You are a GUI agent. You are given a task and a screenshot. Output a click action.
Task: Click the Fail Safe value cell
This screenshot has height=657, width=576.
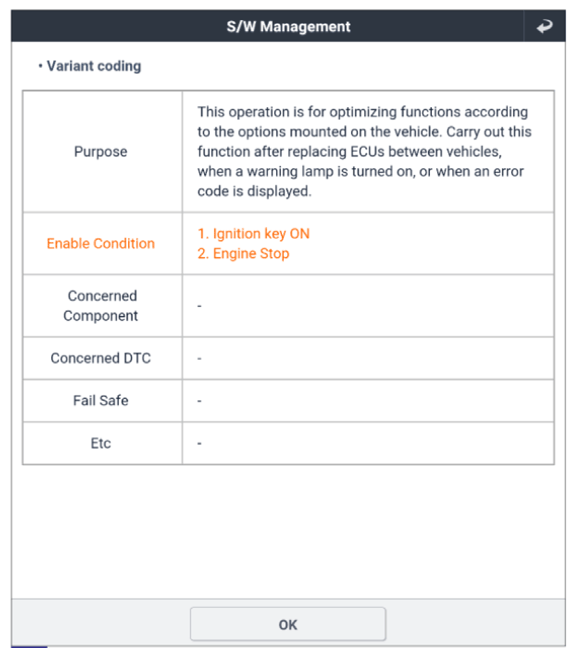pyautogui.click(x=368, y=401)
